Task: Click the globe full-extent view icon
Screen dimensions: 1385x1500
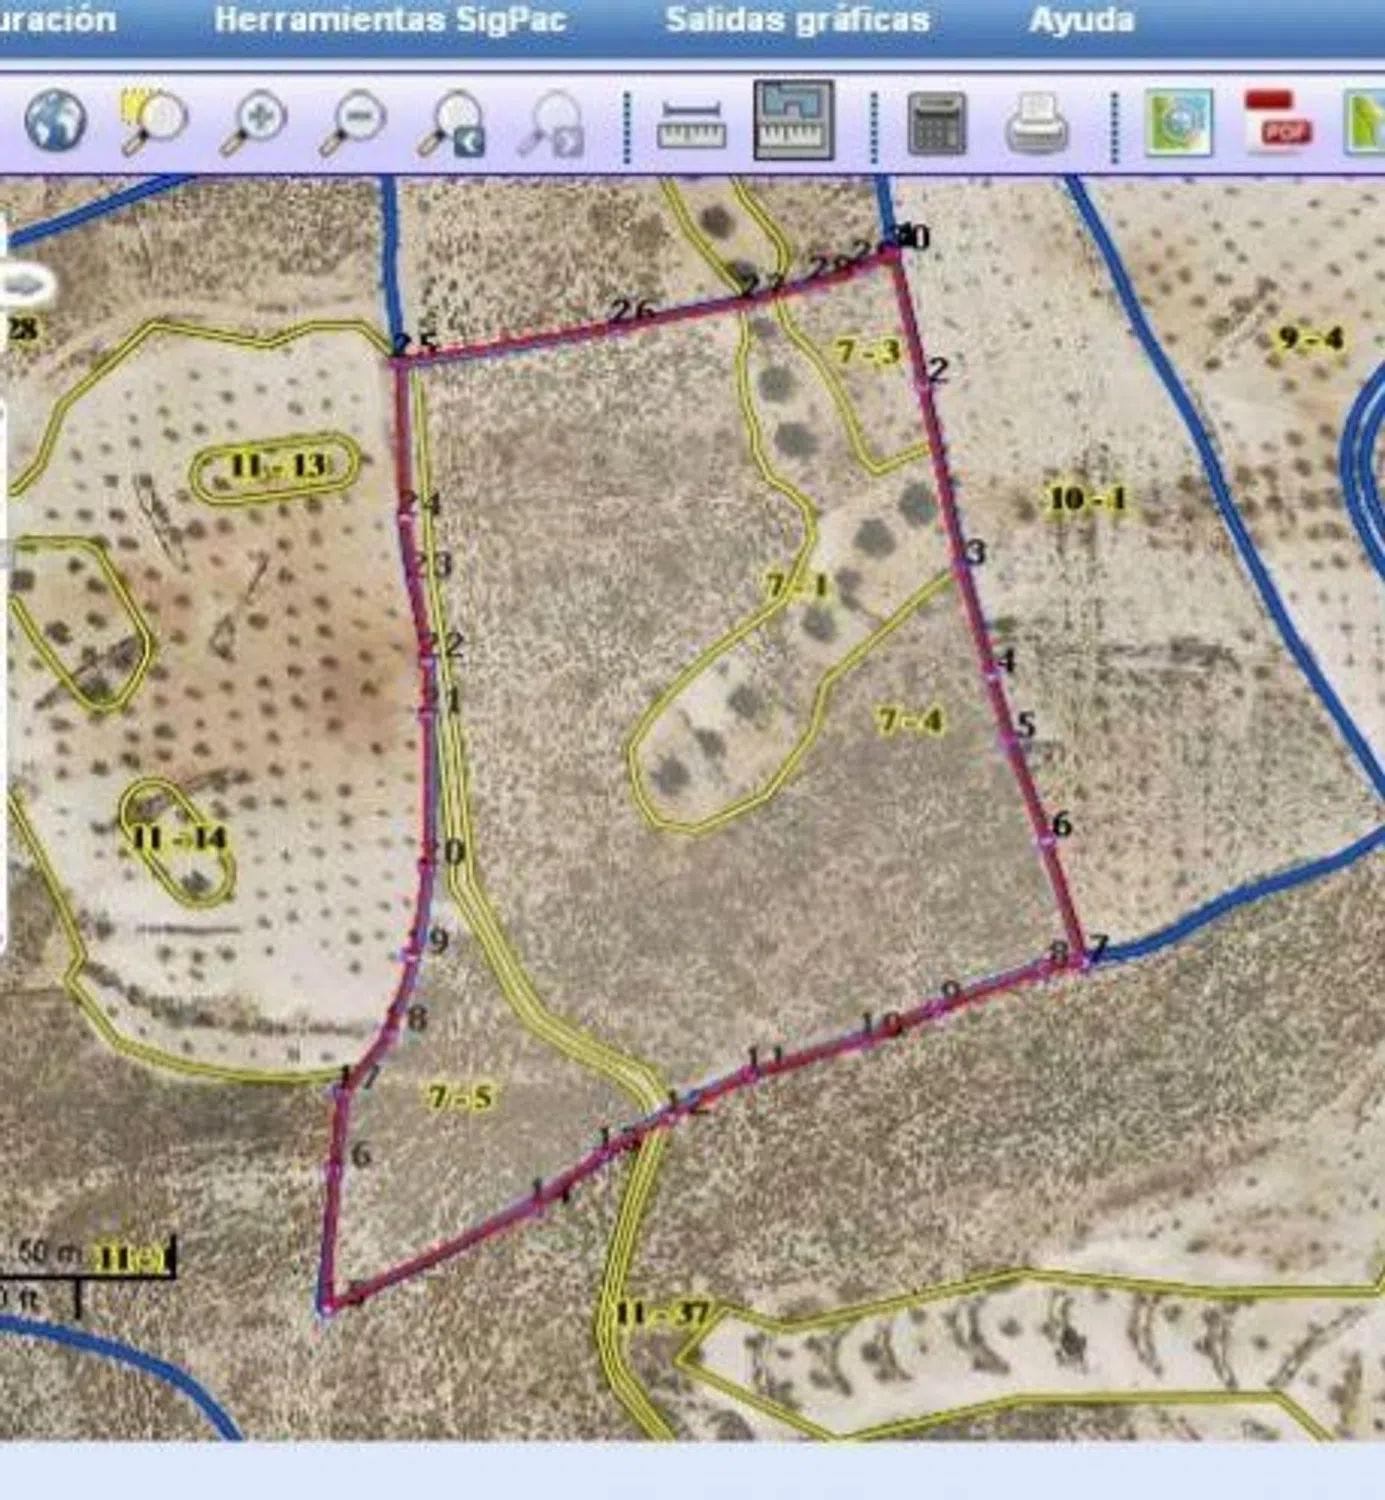Action: click(x=55, y=121)
